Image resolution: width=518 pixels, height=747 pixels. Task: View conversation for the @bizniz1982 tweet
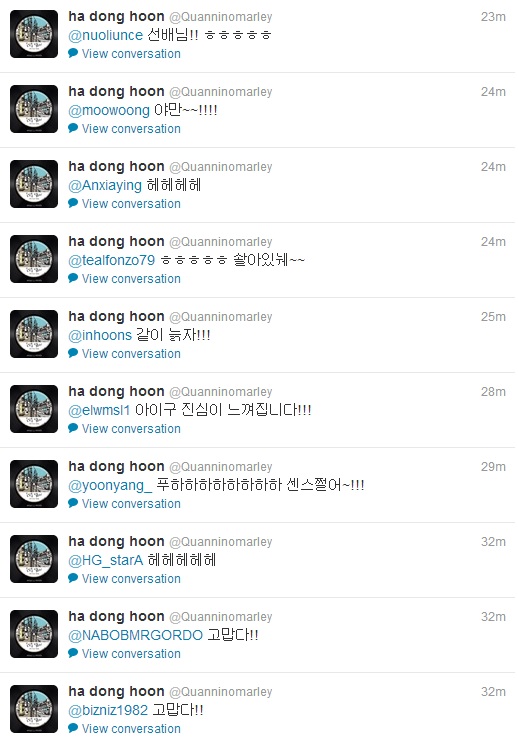[131, 728]
